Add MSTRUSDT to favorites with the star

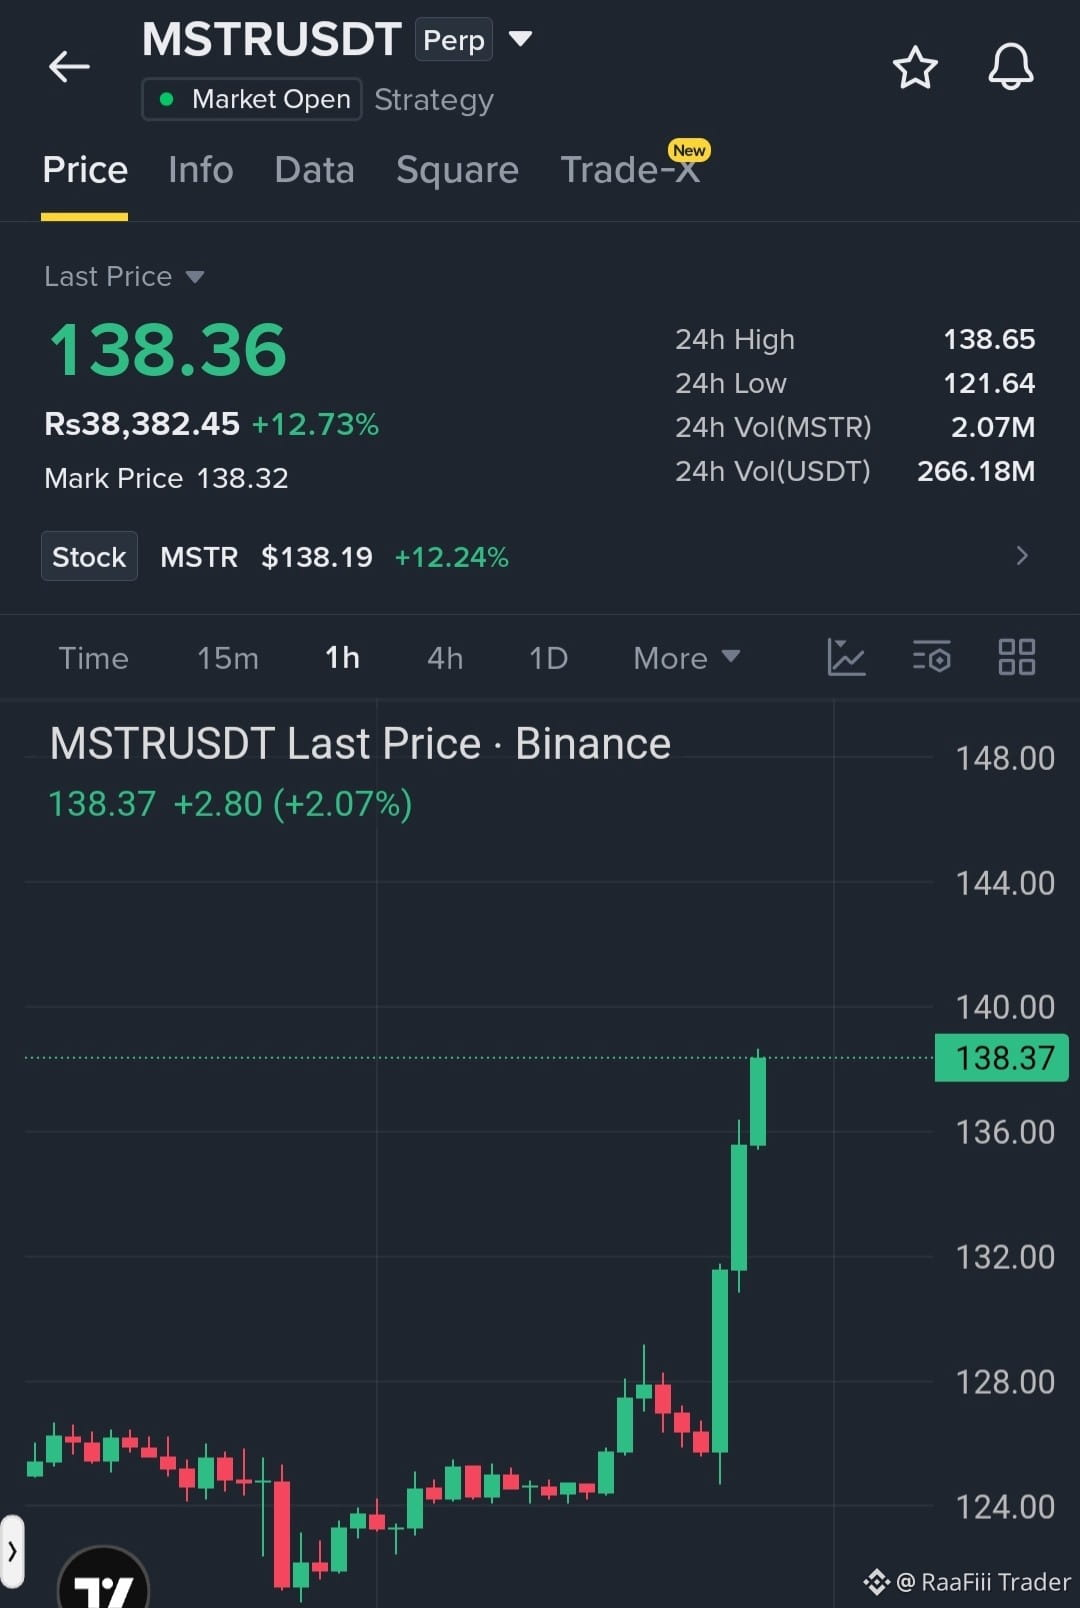tap(914, 67)
